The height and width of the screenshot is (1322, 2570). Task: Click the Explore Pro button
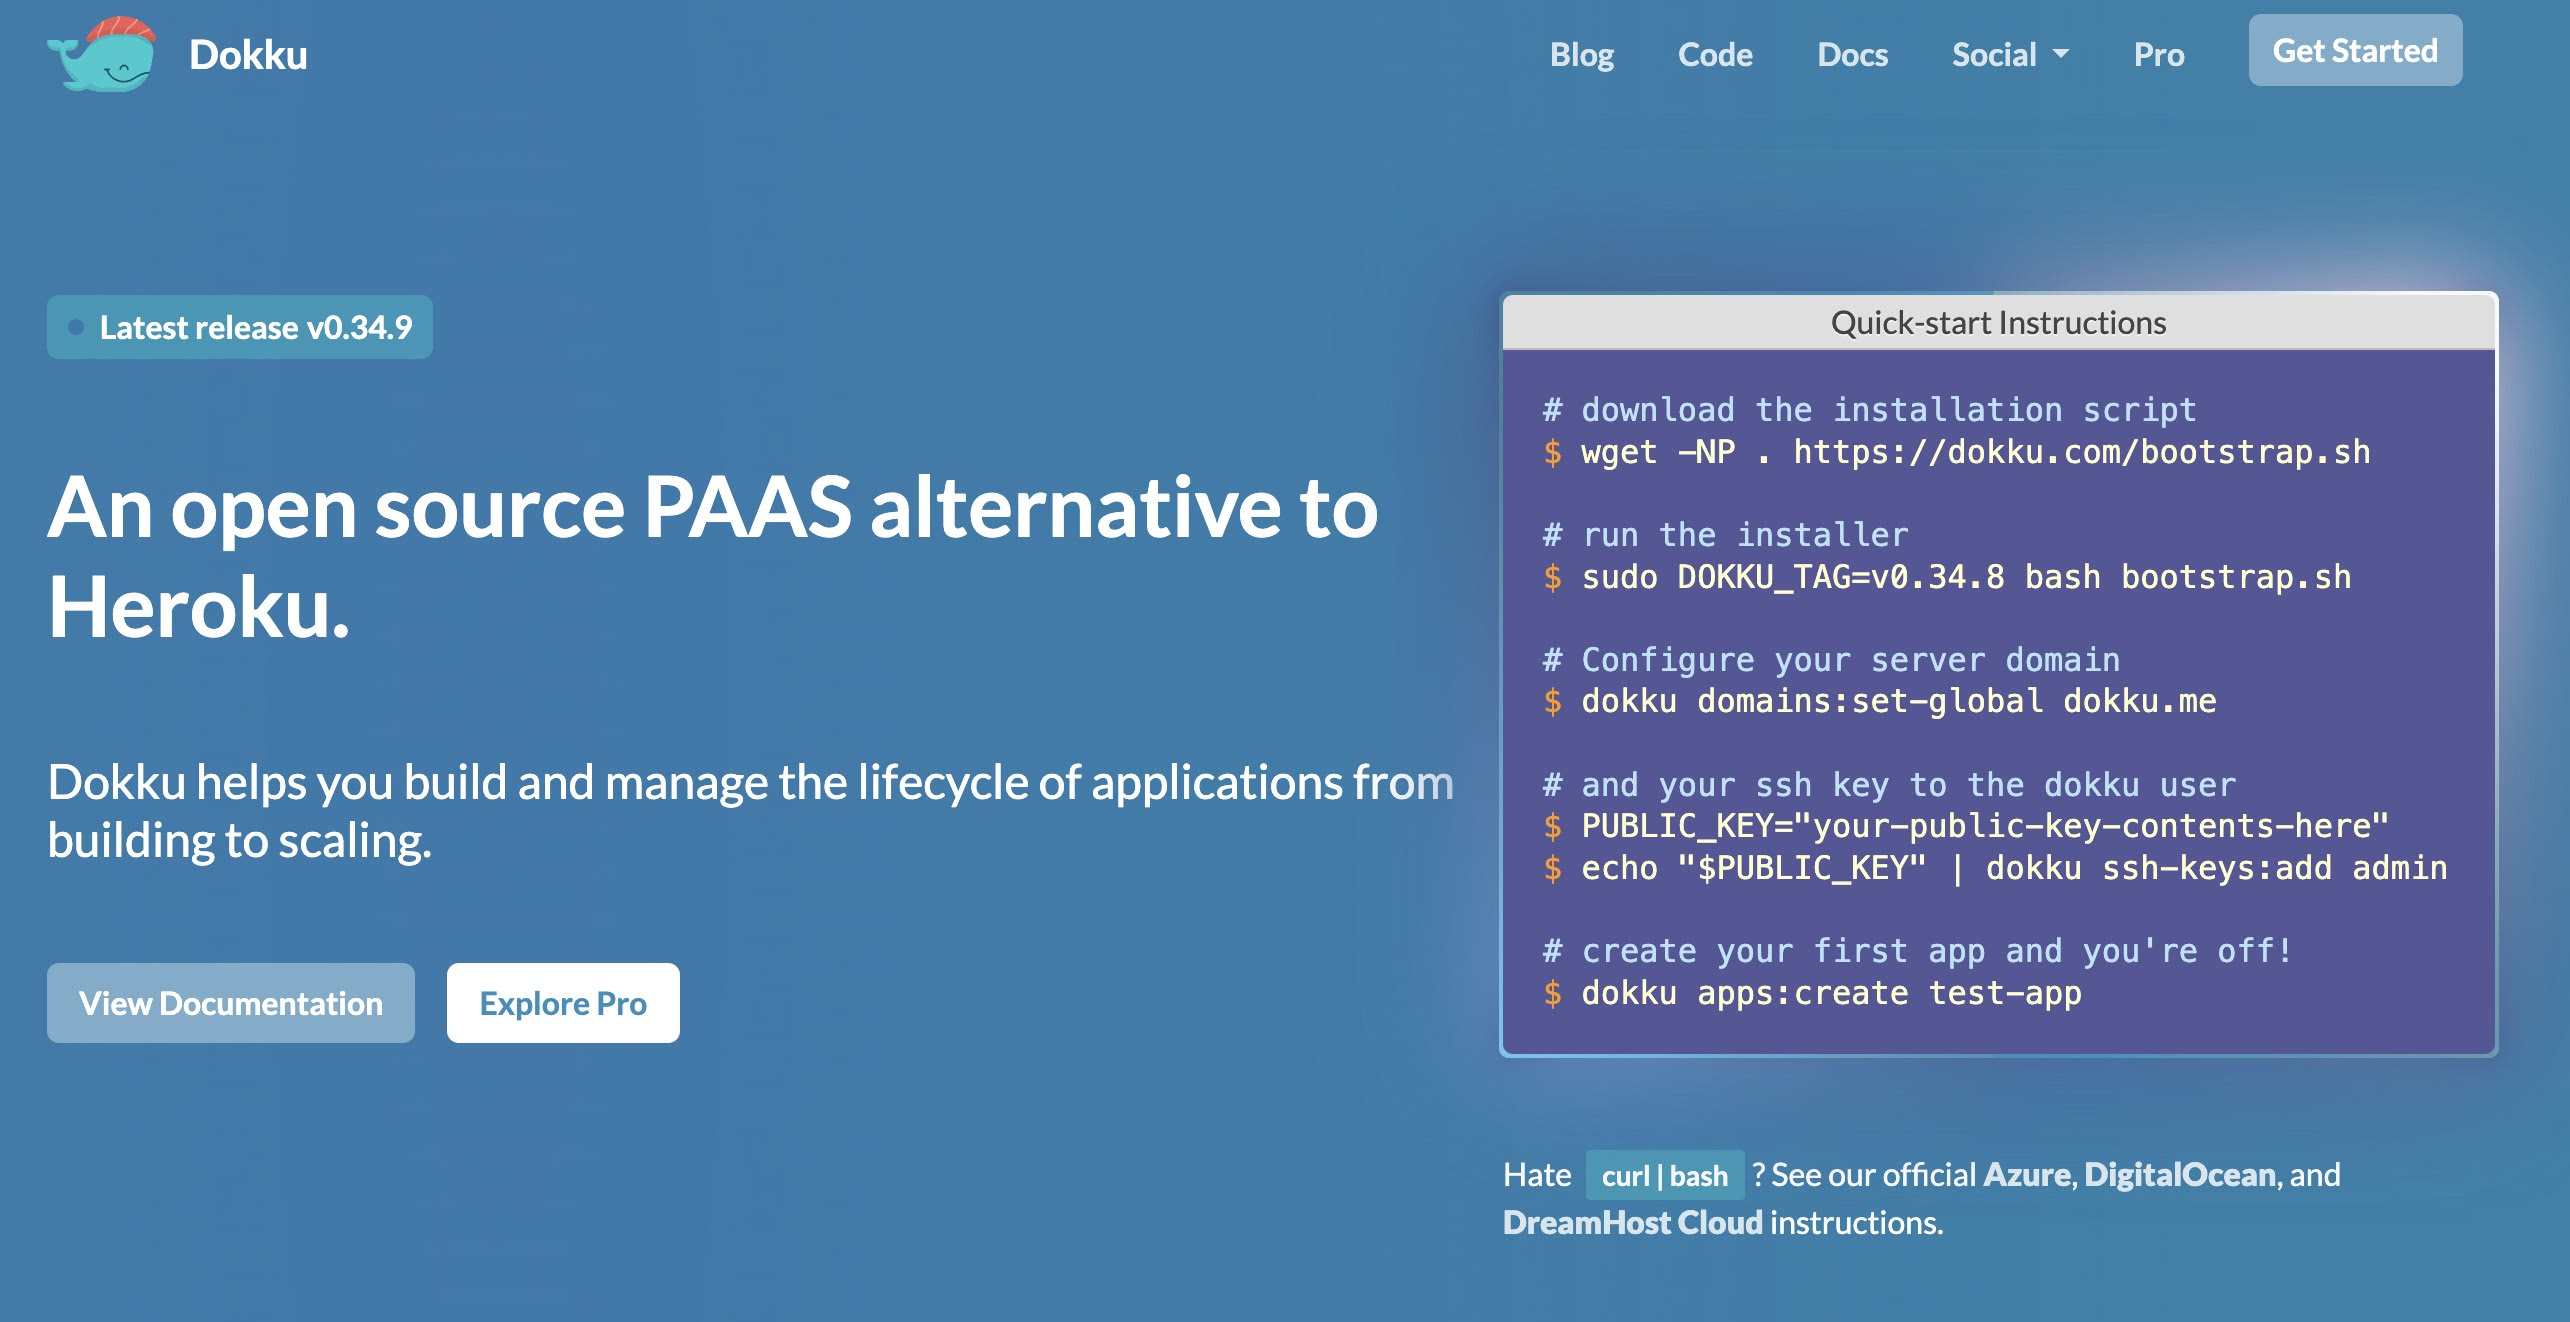[x=563, y=1003]
